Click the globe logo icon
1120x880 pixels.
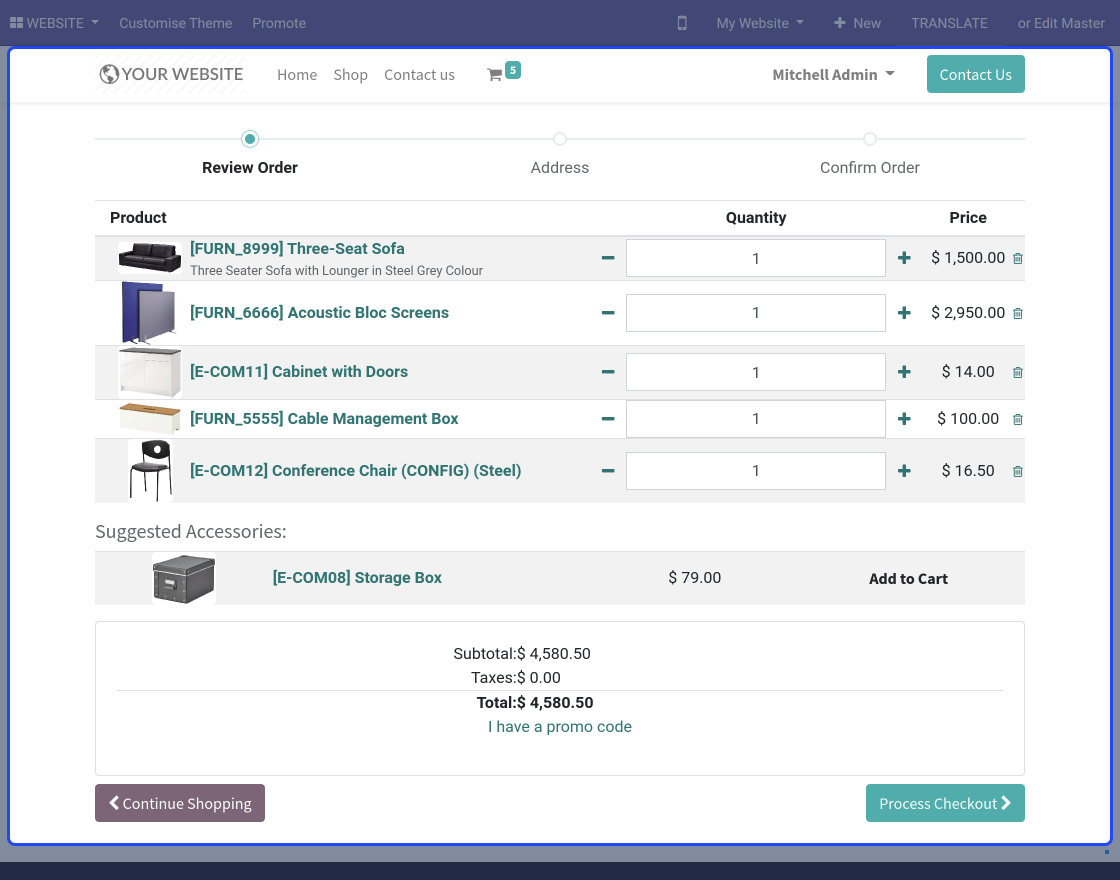(109, 74)
